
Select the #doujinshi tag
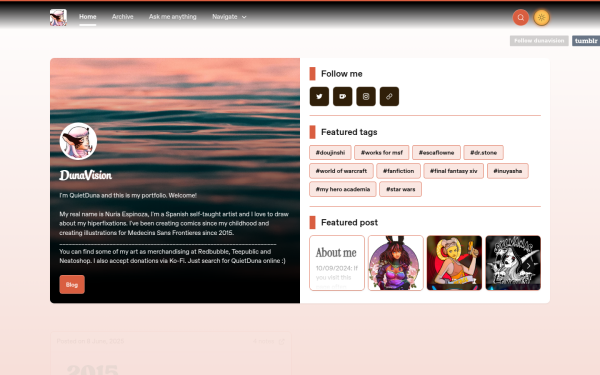point(330,153)
